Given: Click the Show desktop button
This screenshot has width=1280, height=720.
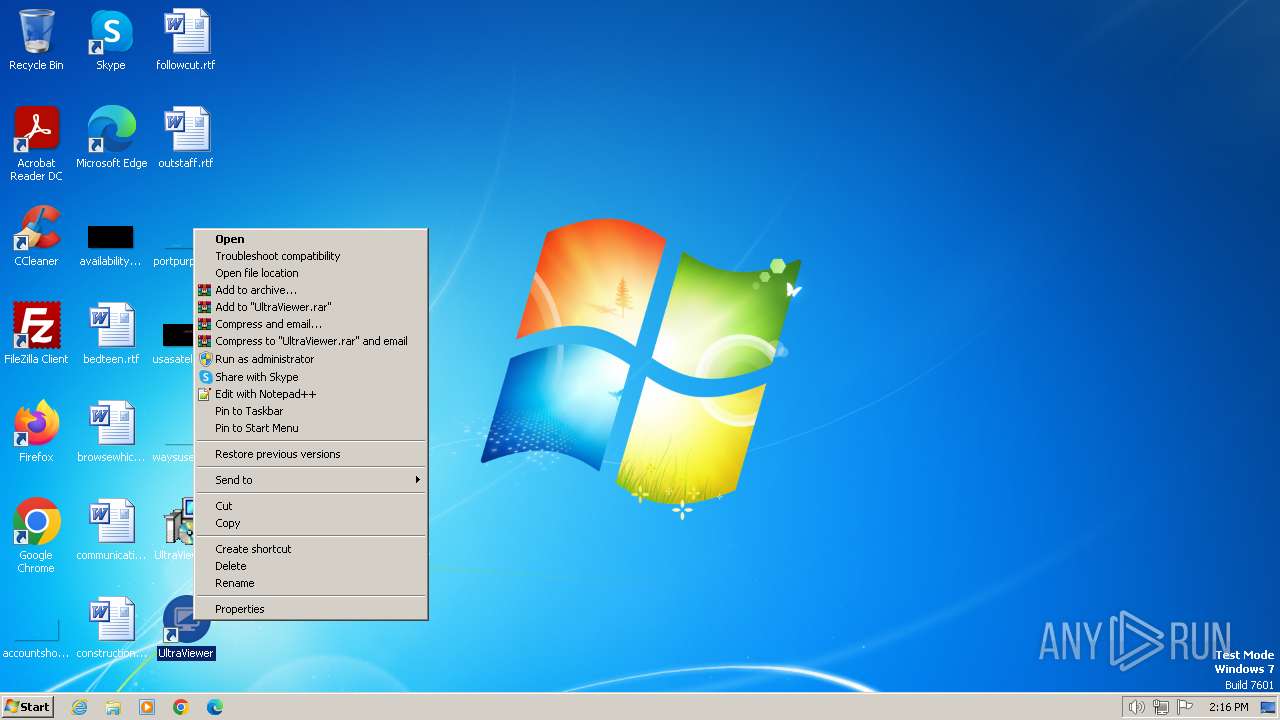Looking at the screenshot, I should tap(1268, 707).
